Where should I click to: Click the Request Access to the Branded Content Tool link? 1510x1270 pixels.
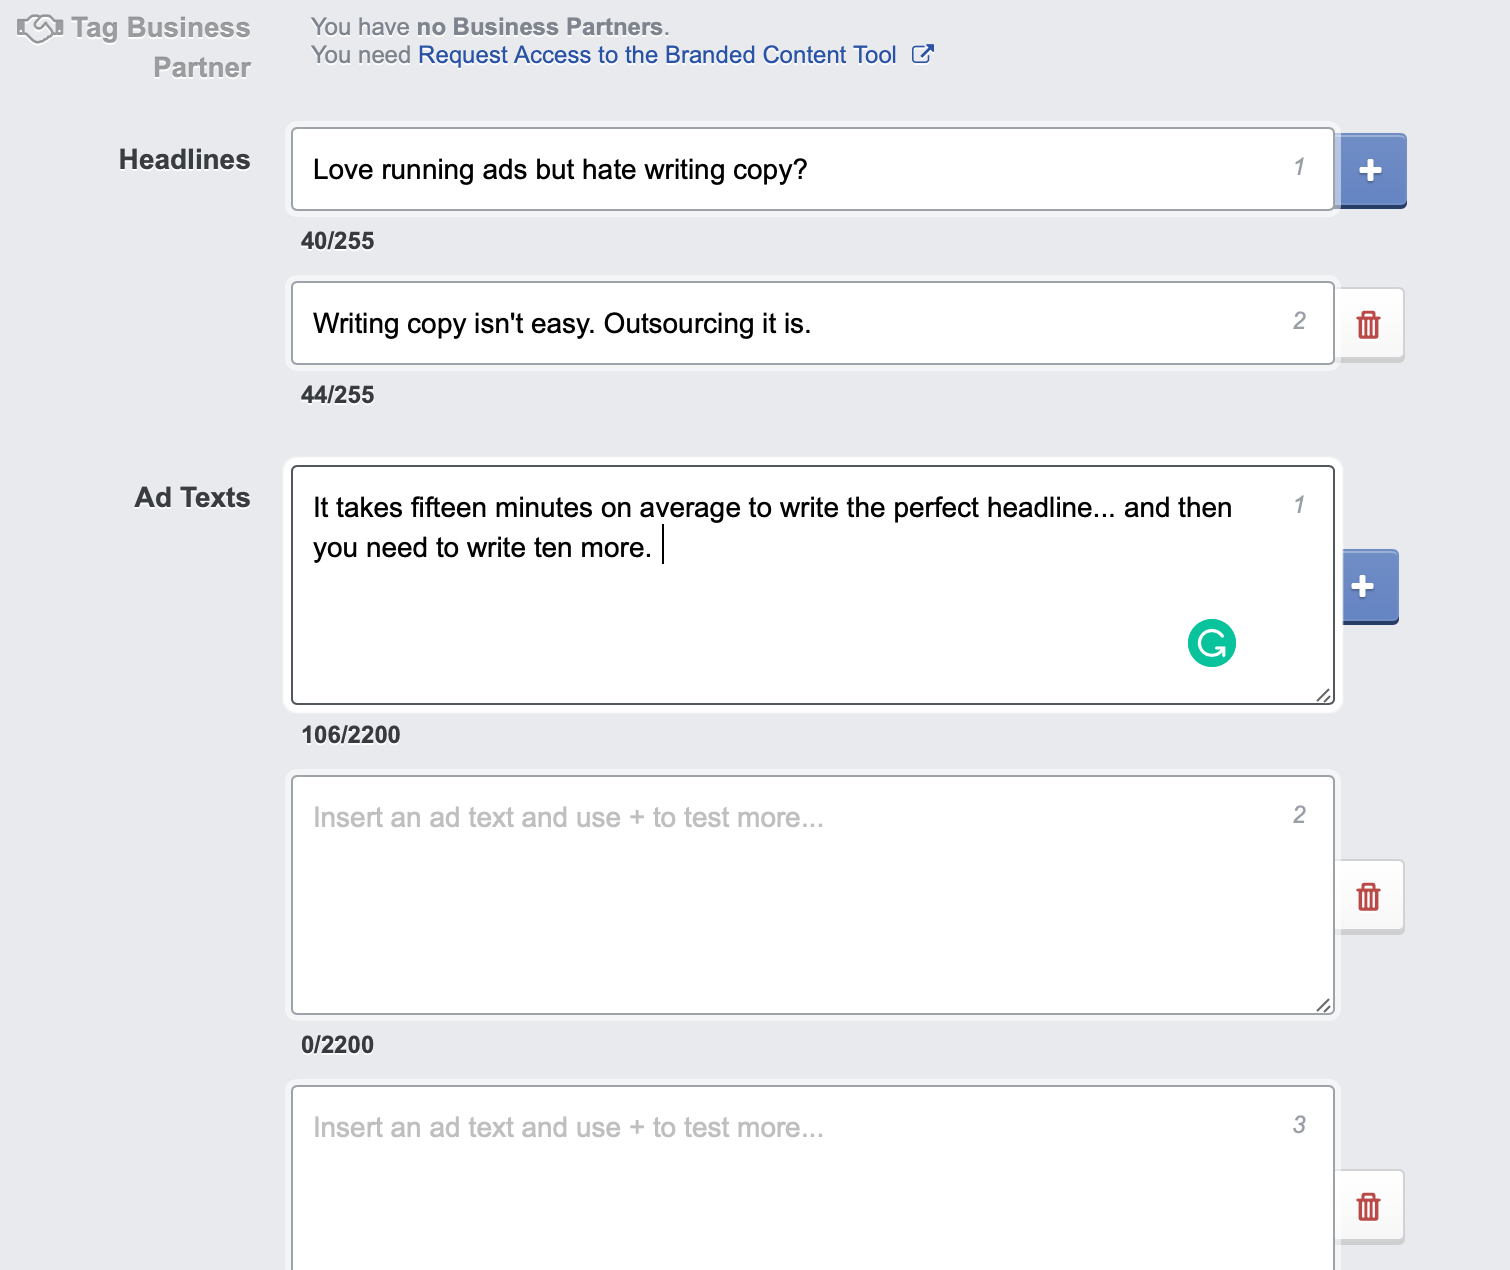pos(655,54)
